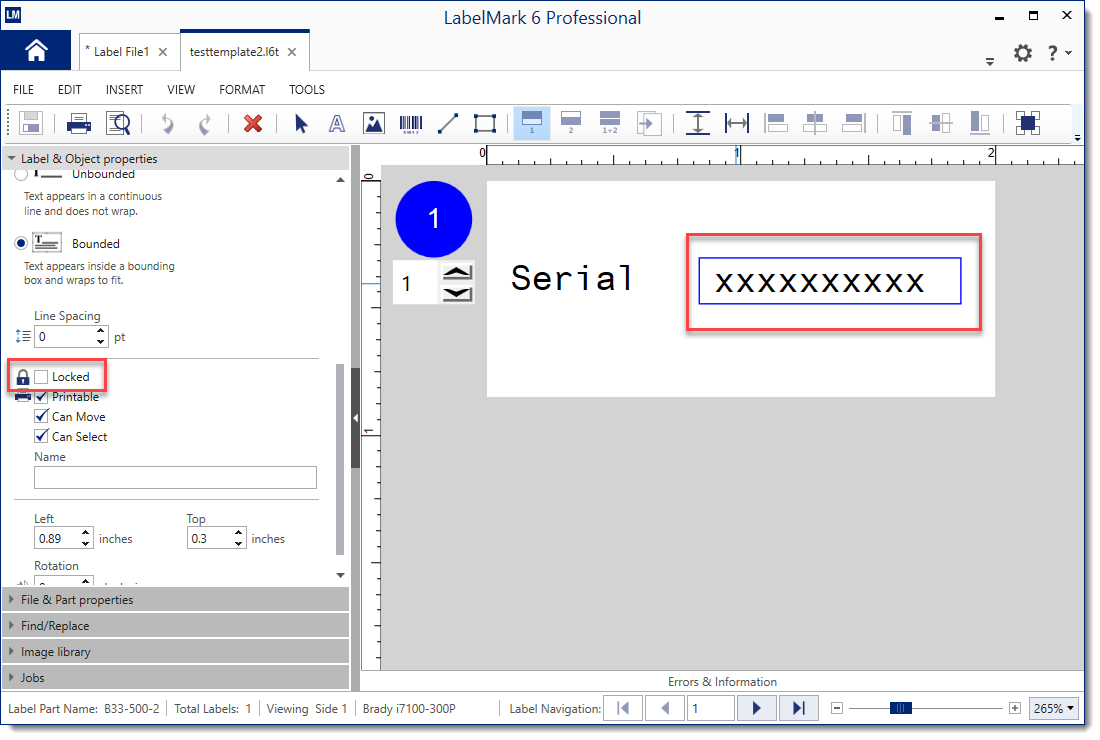Uncheck the Can Select checkbox
This screenshot has height=740, width=1100.
pyautogui.click(x=41, y=436)
